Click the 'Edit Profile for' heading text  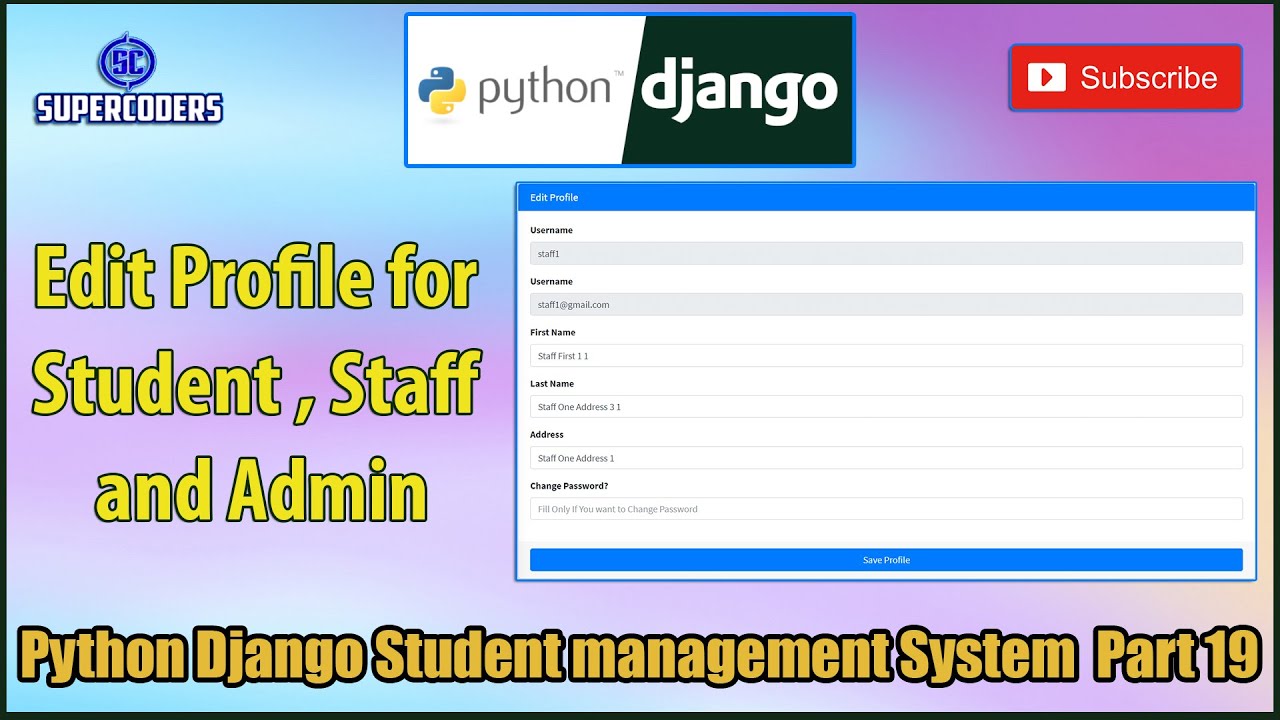pyautogui.click(x=255, y=279)
